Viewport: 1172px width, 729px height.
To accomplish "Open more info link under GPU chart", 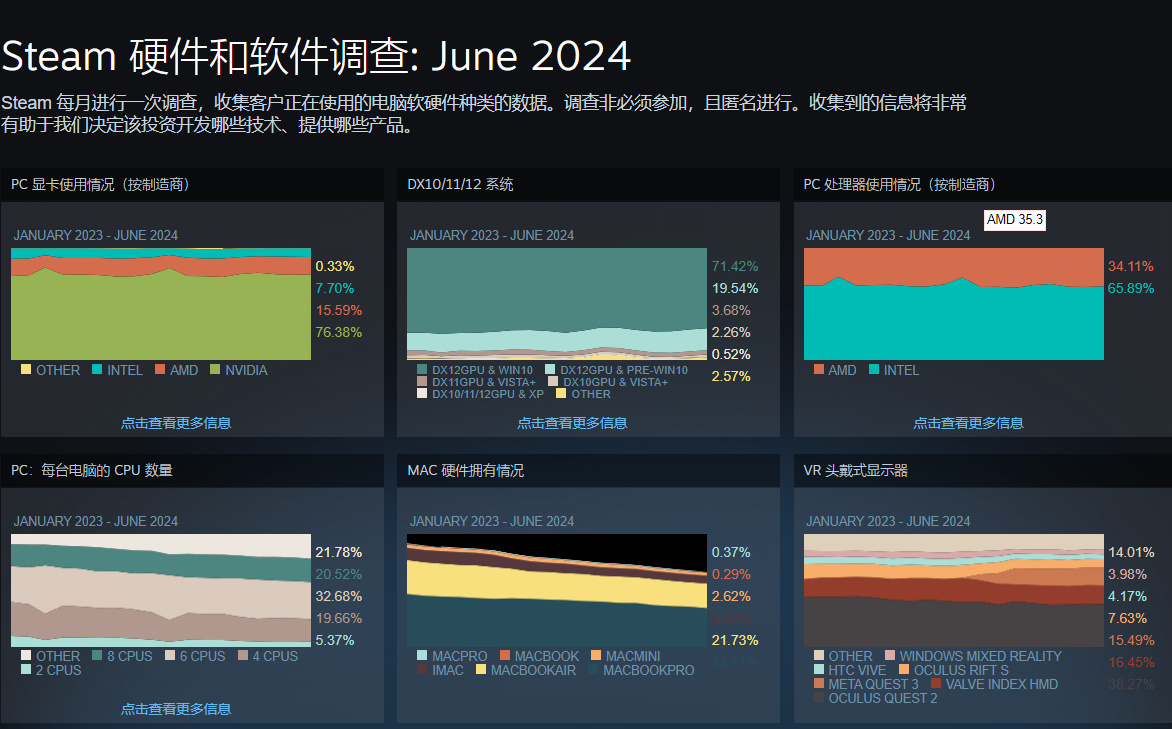I will point(176,423).
